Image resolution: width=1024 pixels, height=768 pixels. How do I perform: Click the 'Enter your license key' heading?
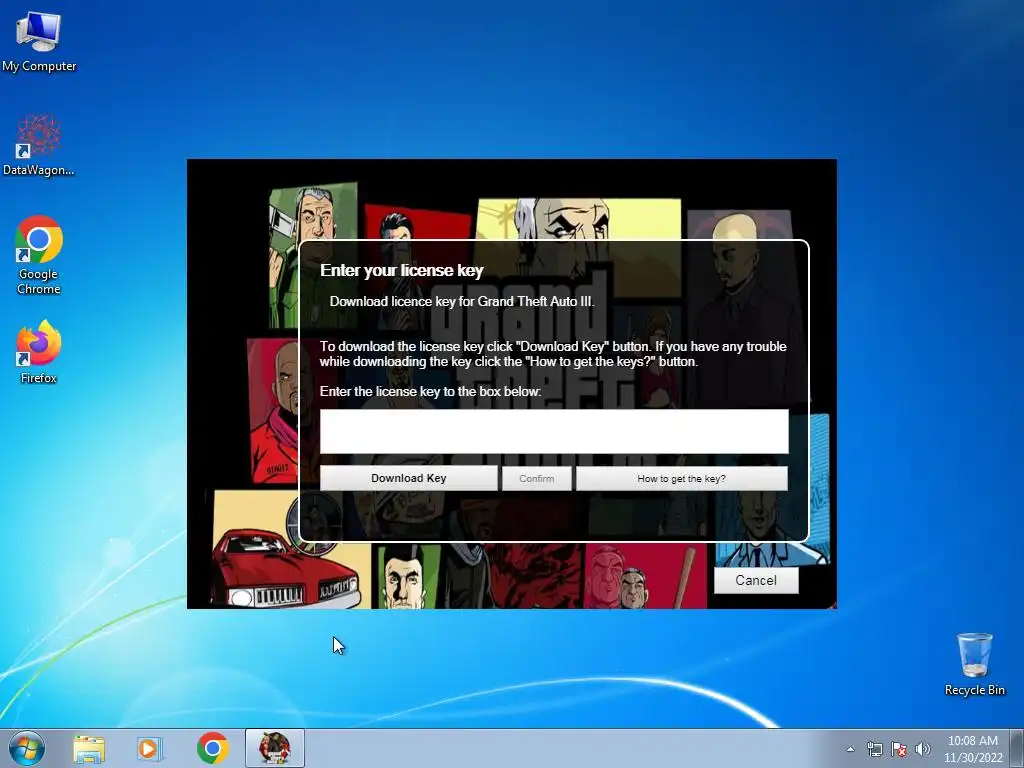pos(402,270)
